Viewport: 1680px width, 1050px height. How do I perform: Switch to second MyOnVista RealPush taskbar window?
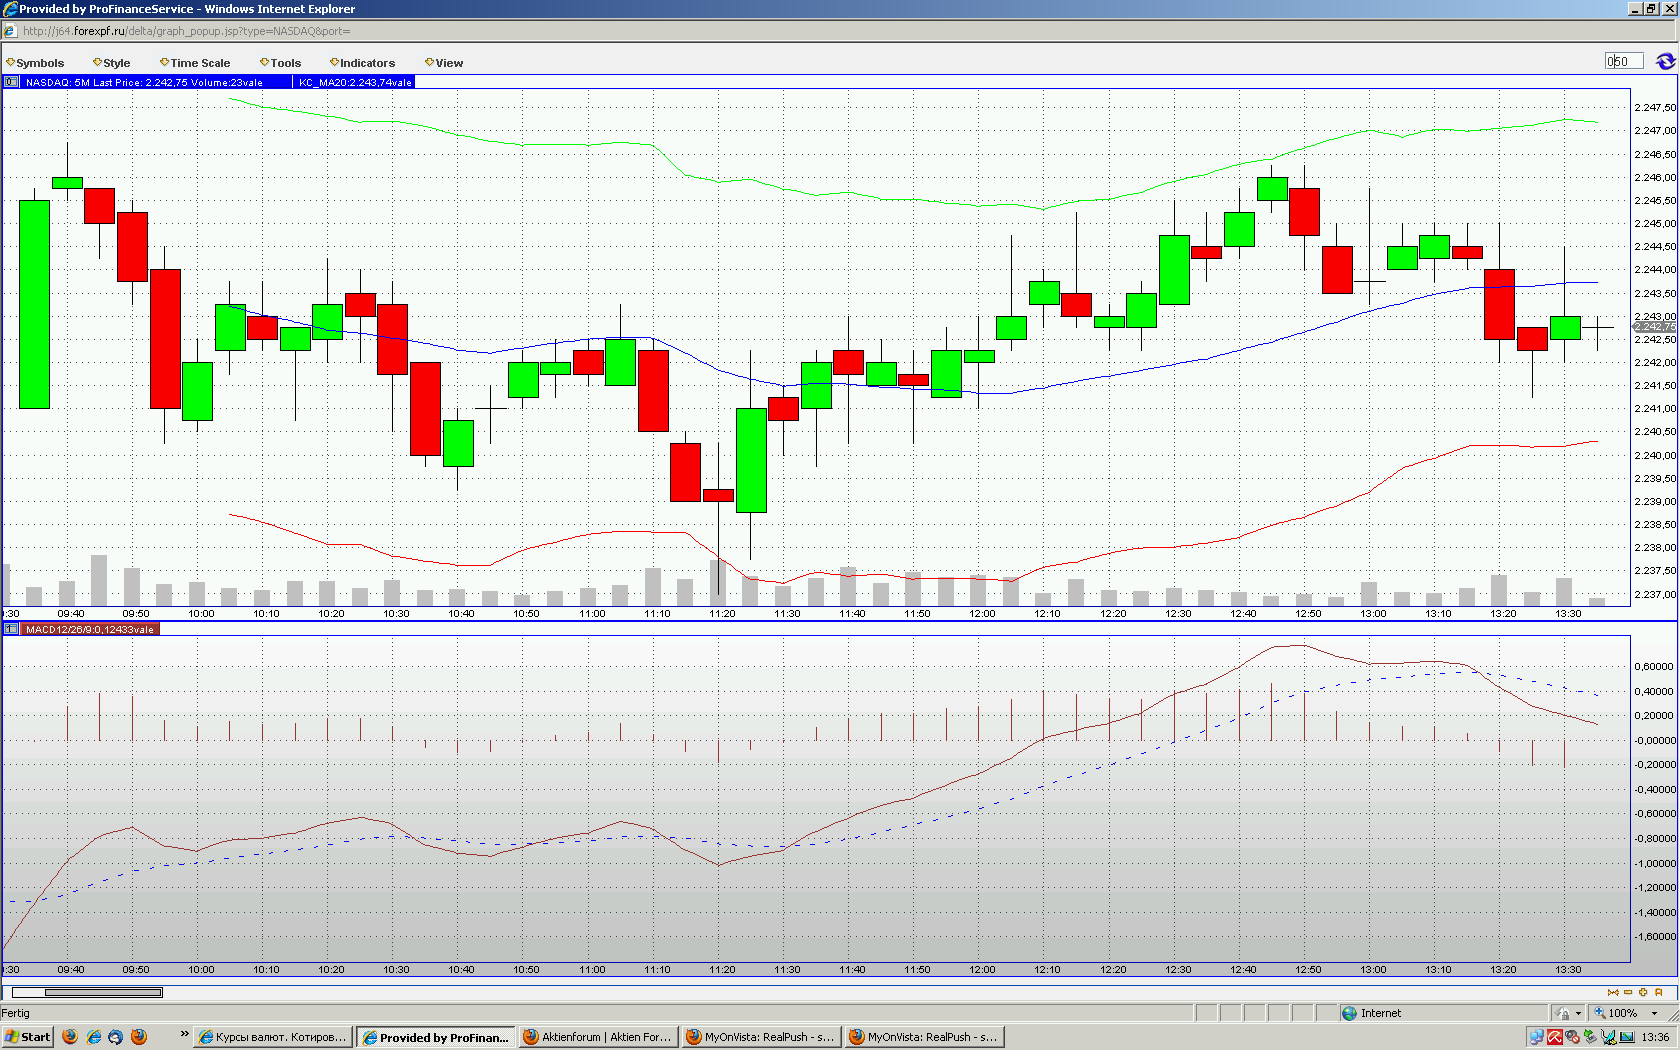coord(923,1037)
